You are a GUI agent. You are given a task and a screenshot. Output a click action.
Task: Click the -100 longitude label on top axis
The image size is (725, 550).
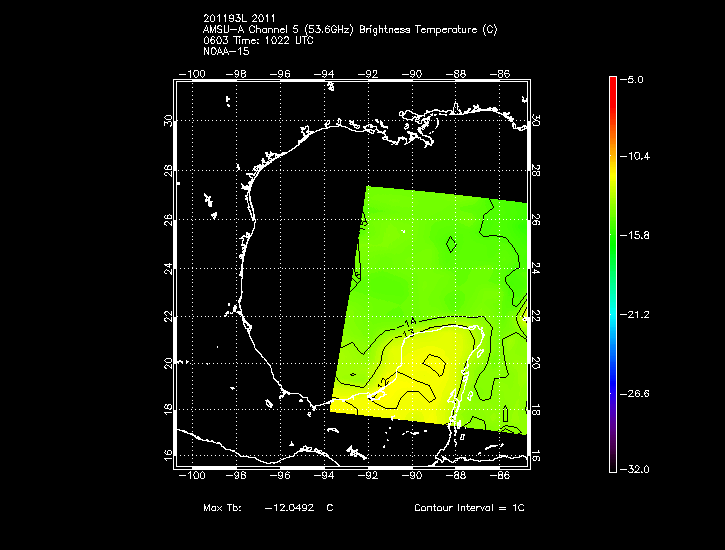192,74
